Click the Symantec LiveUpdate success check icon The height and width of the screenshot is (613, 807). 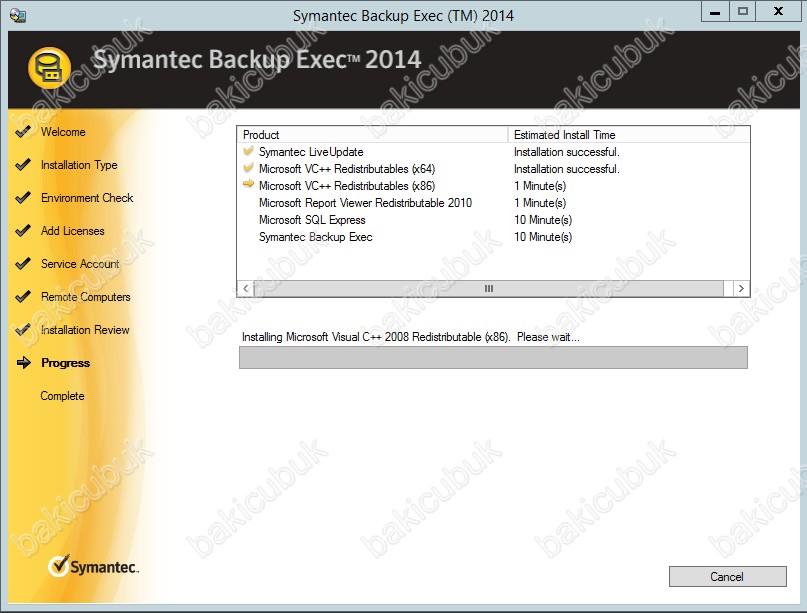click(x=249, y=151)
